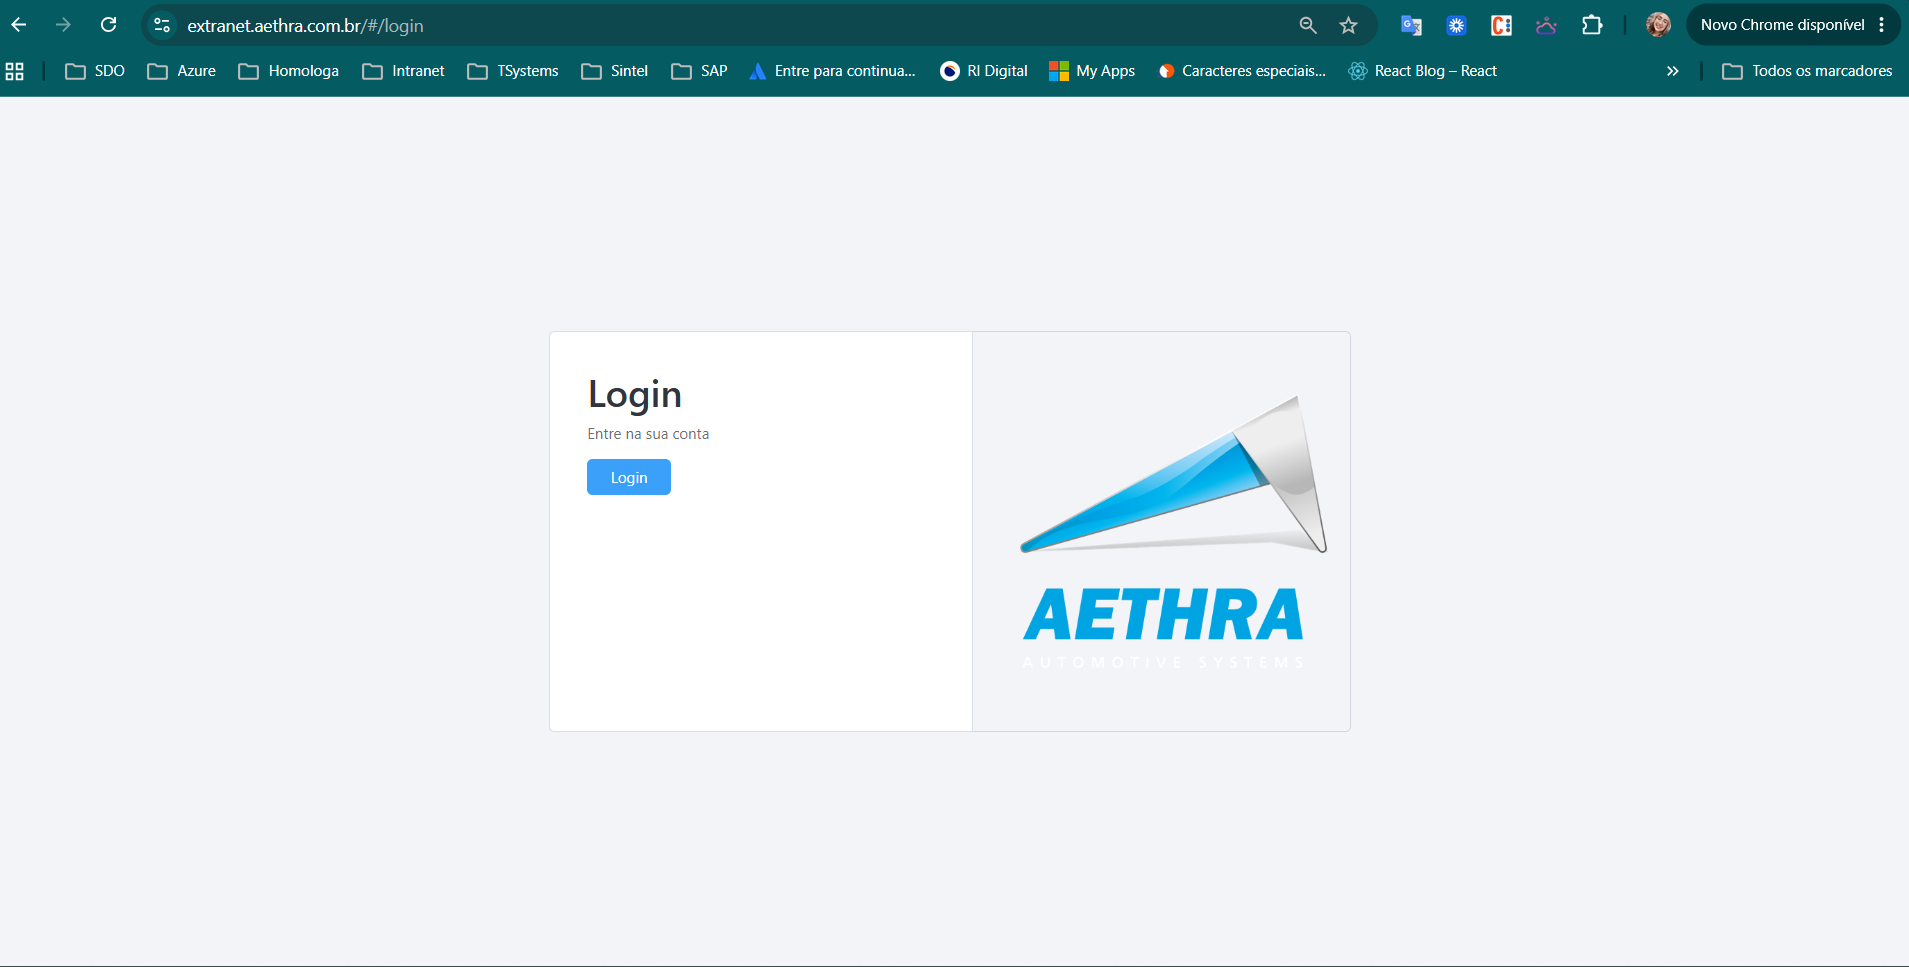Open the Azure bookmark folder
Image resolution: width=1909 pixels, height=967 pixels.
[x=181, y=71]
